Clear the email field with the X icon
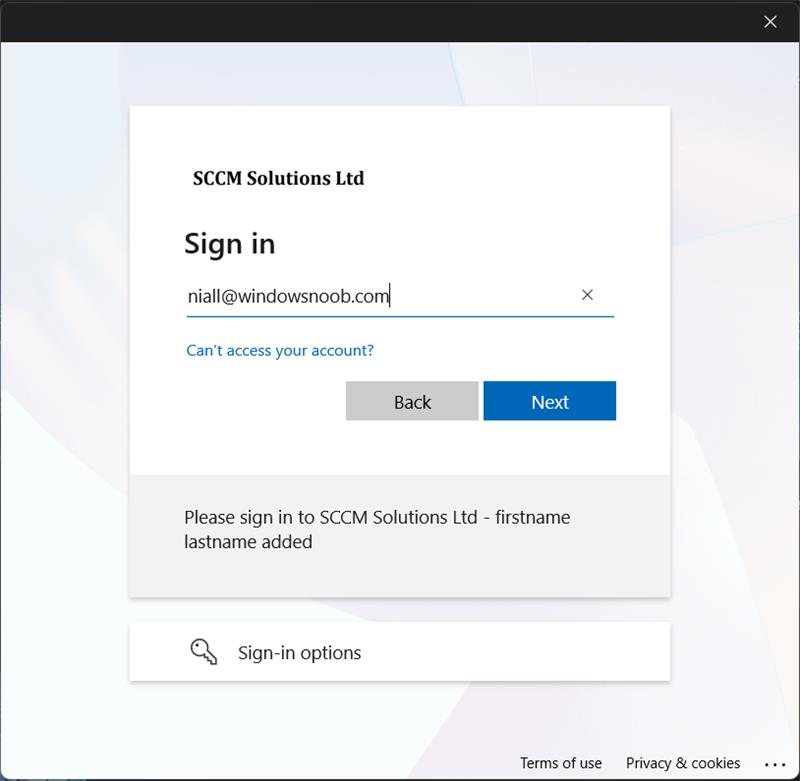The height and width of the screenshot is (781, 800). 587,295
